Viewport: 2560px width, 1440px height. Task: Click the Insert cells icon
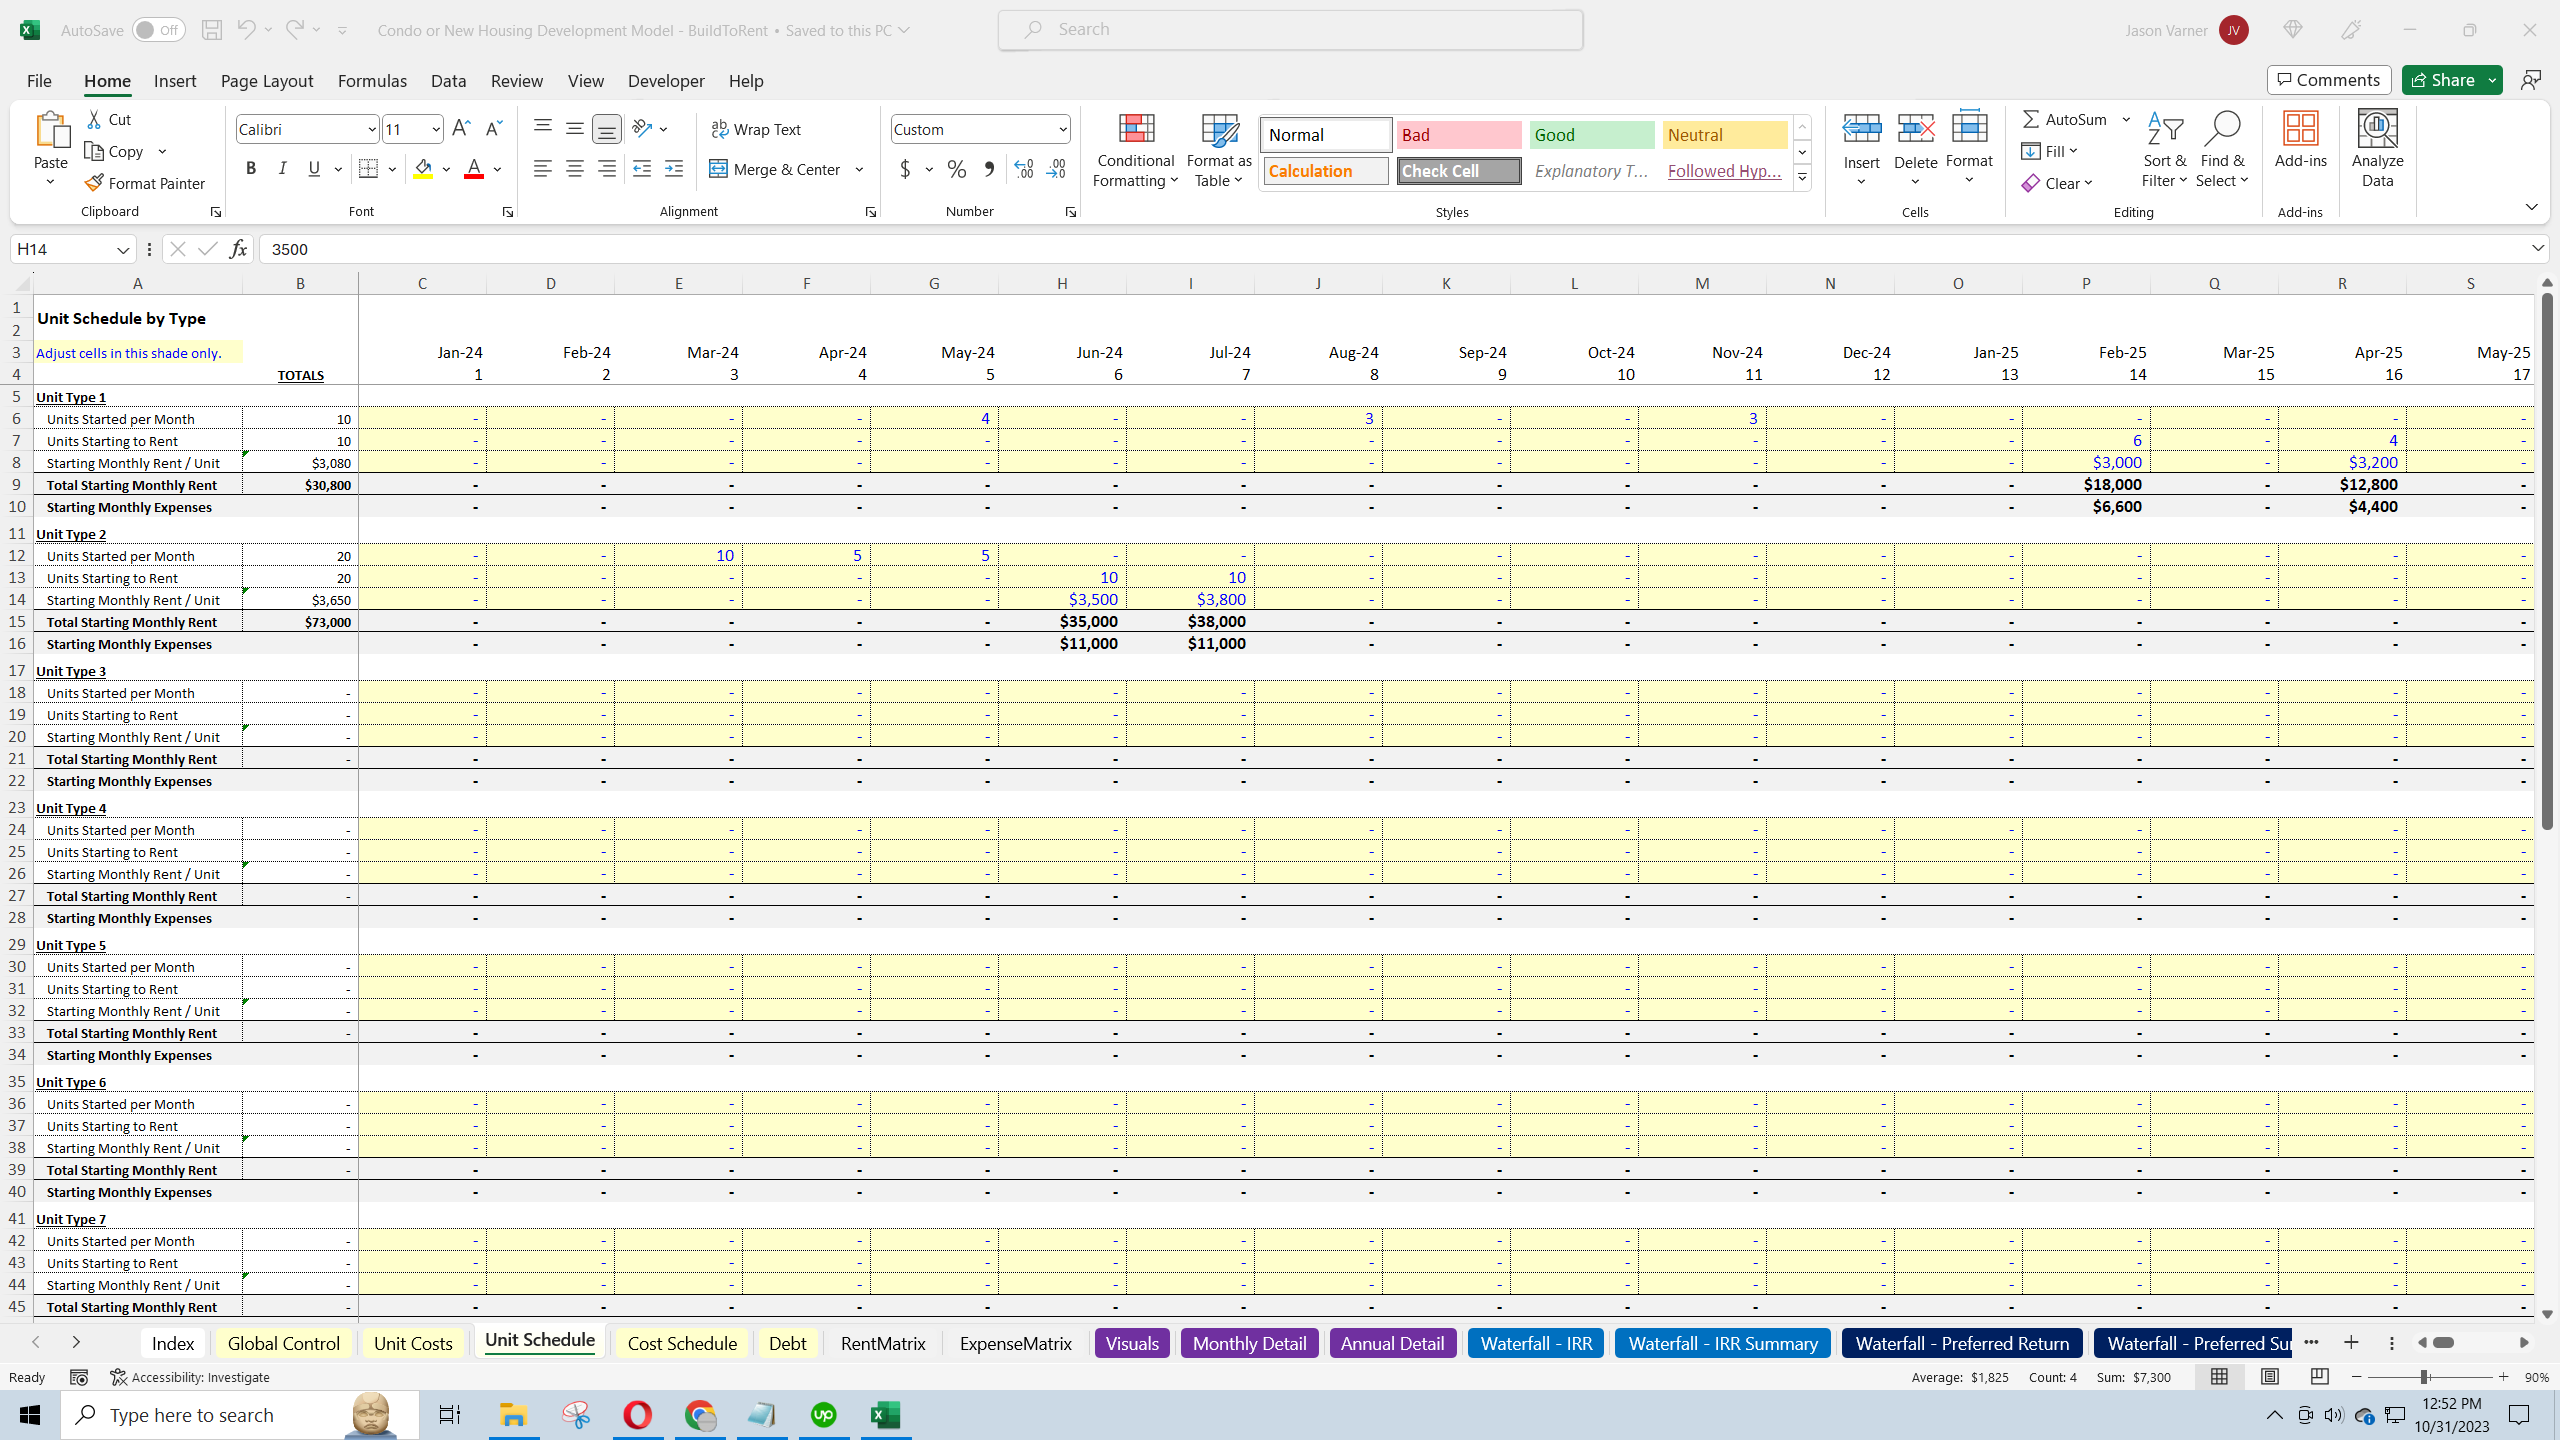[1861, 128]
